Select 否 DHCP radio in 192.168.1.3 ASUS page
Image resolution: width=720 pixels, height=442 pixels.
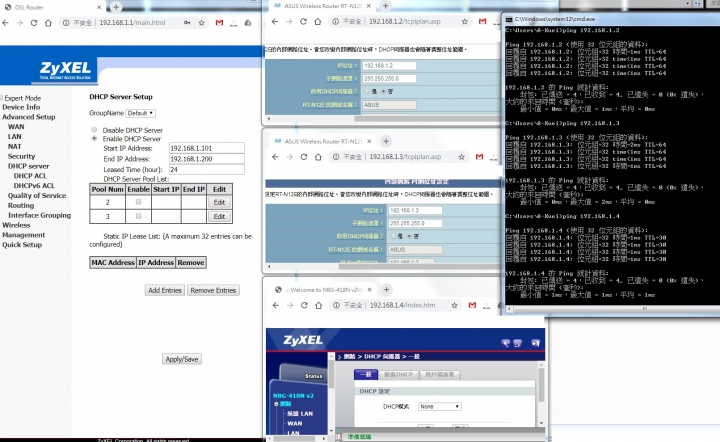[409, 236]
